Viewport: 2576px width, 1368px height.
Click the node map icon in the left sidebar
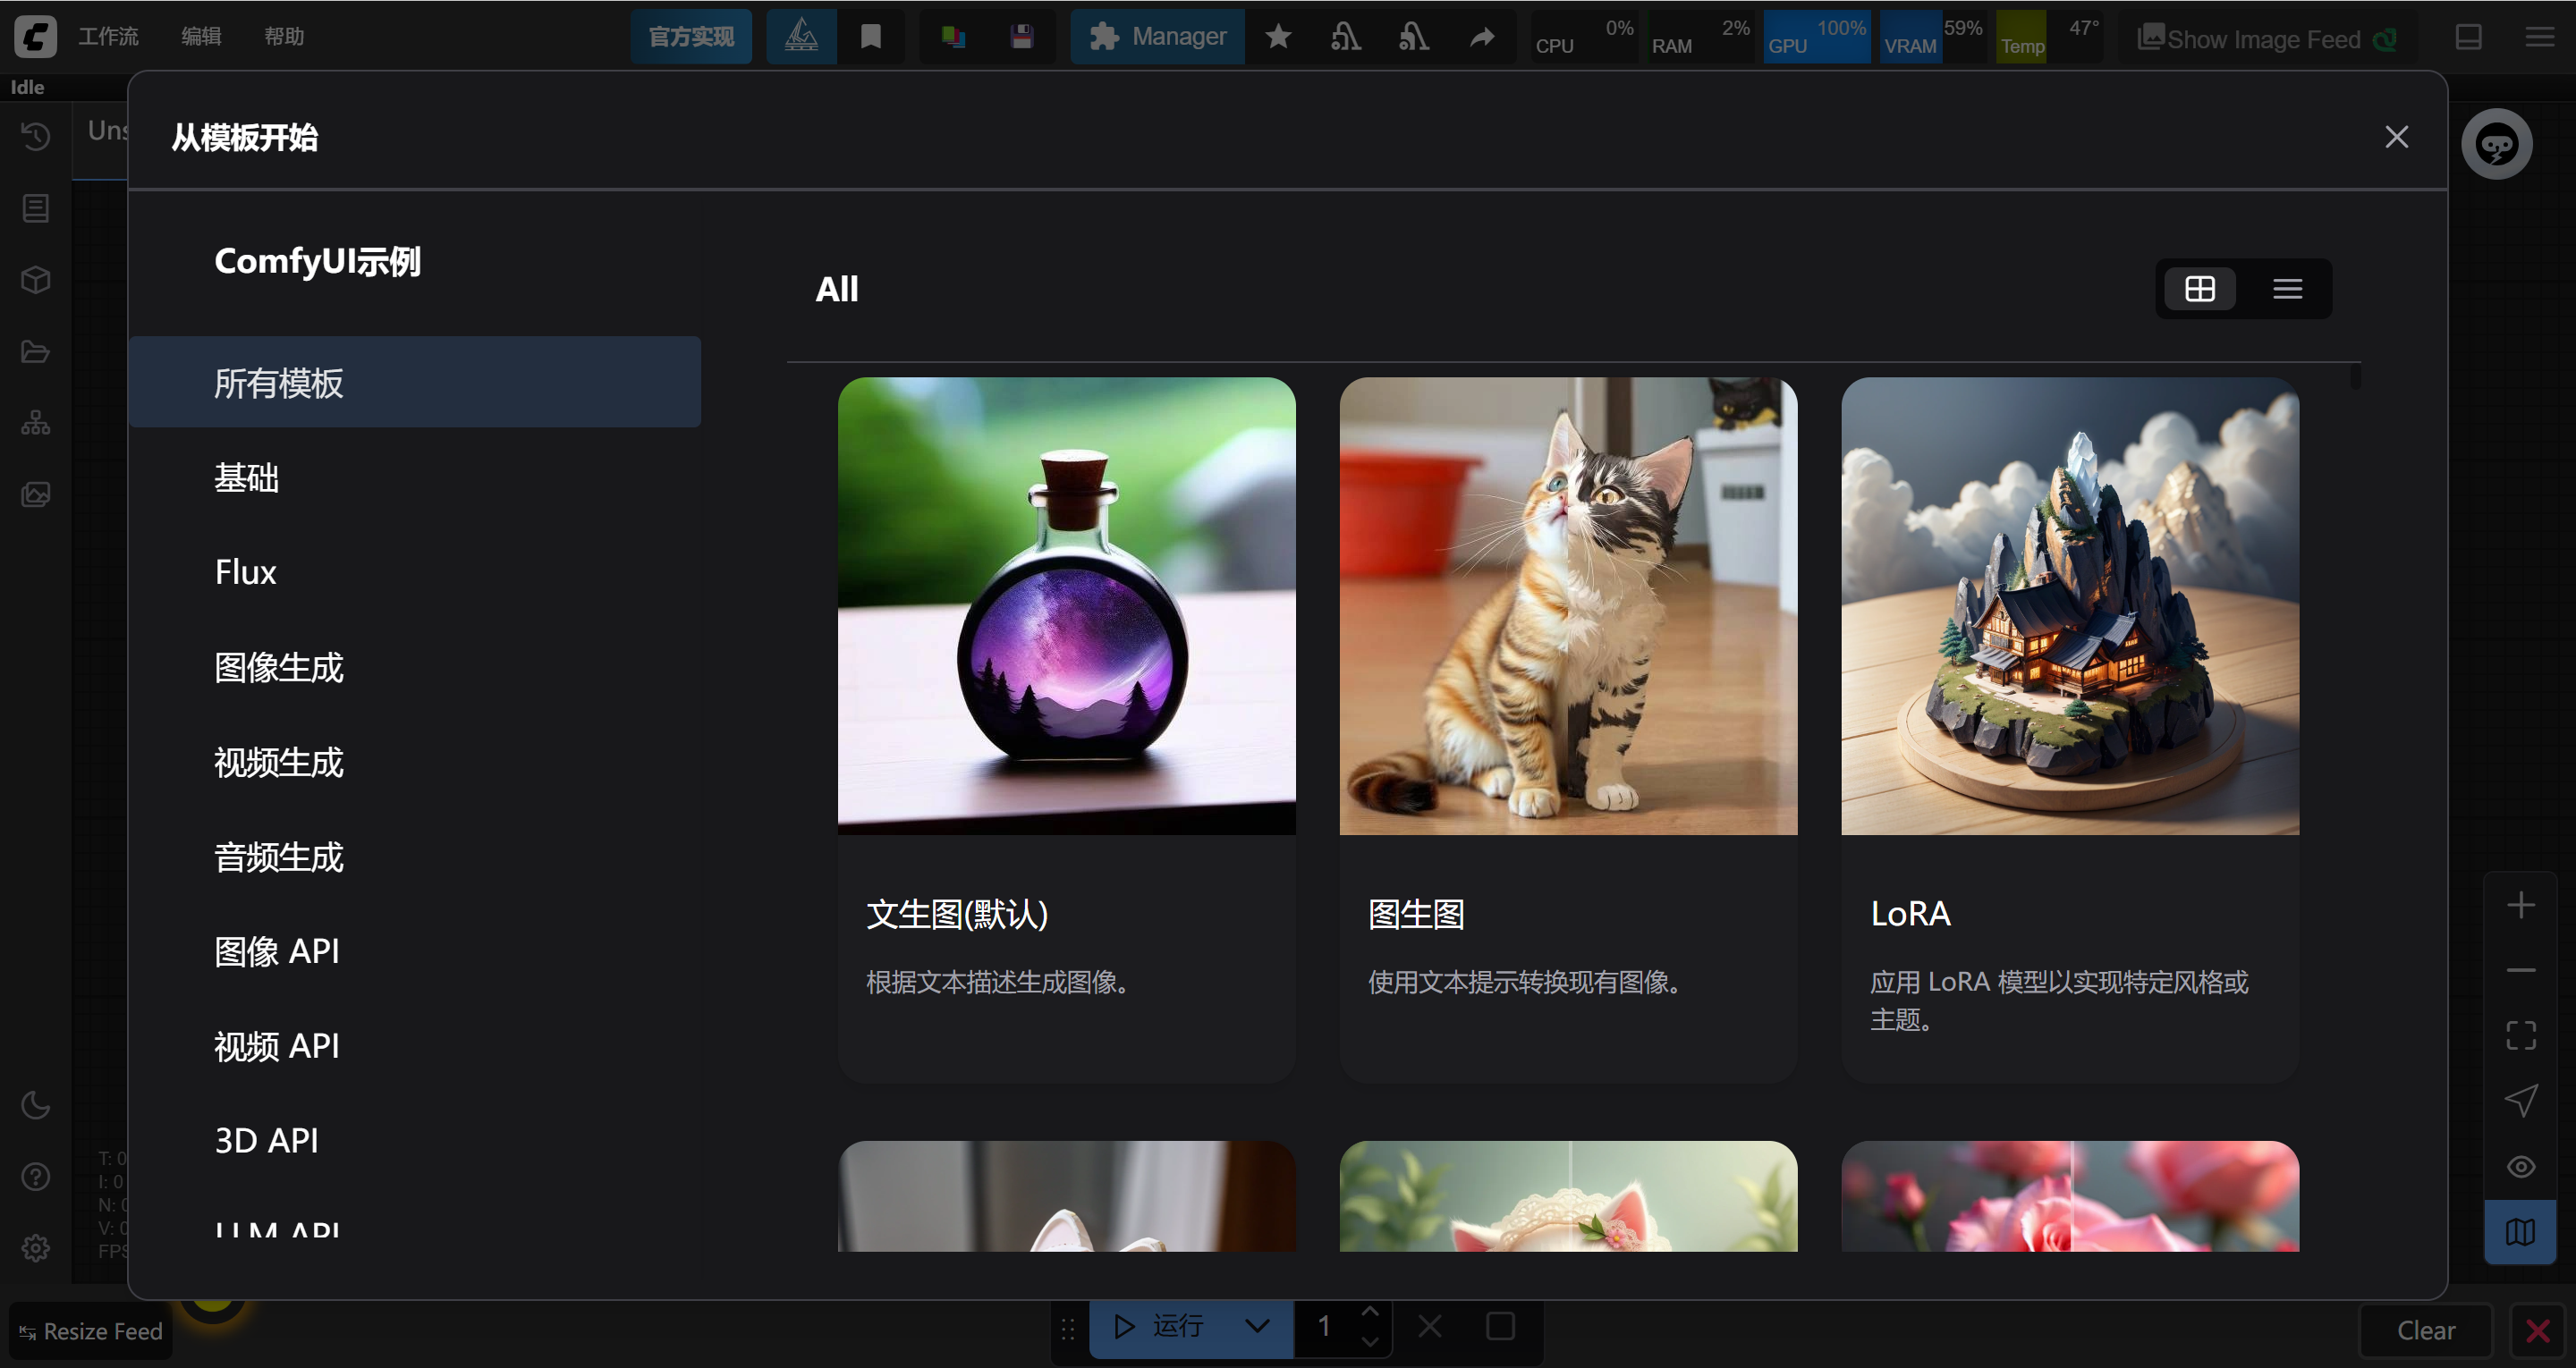(35, 422)
